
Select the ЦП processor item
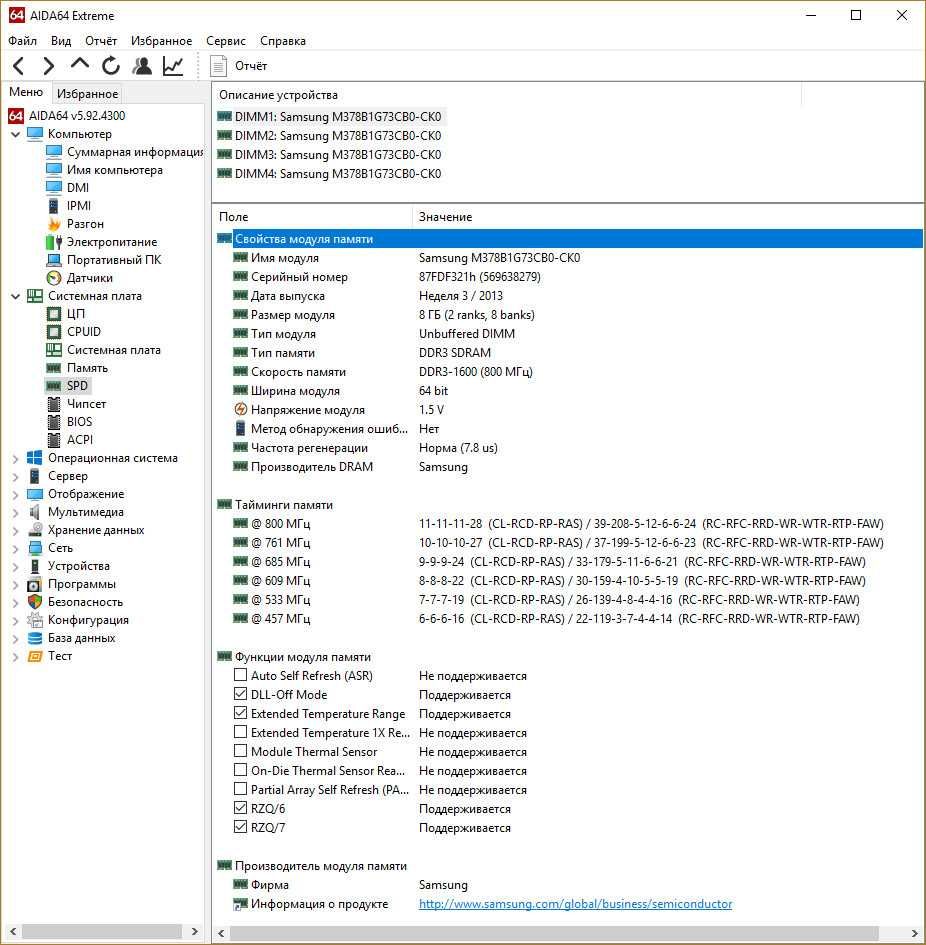click(75, 313)
